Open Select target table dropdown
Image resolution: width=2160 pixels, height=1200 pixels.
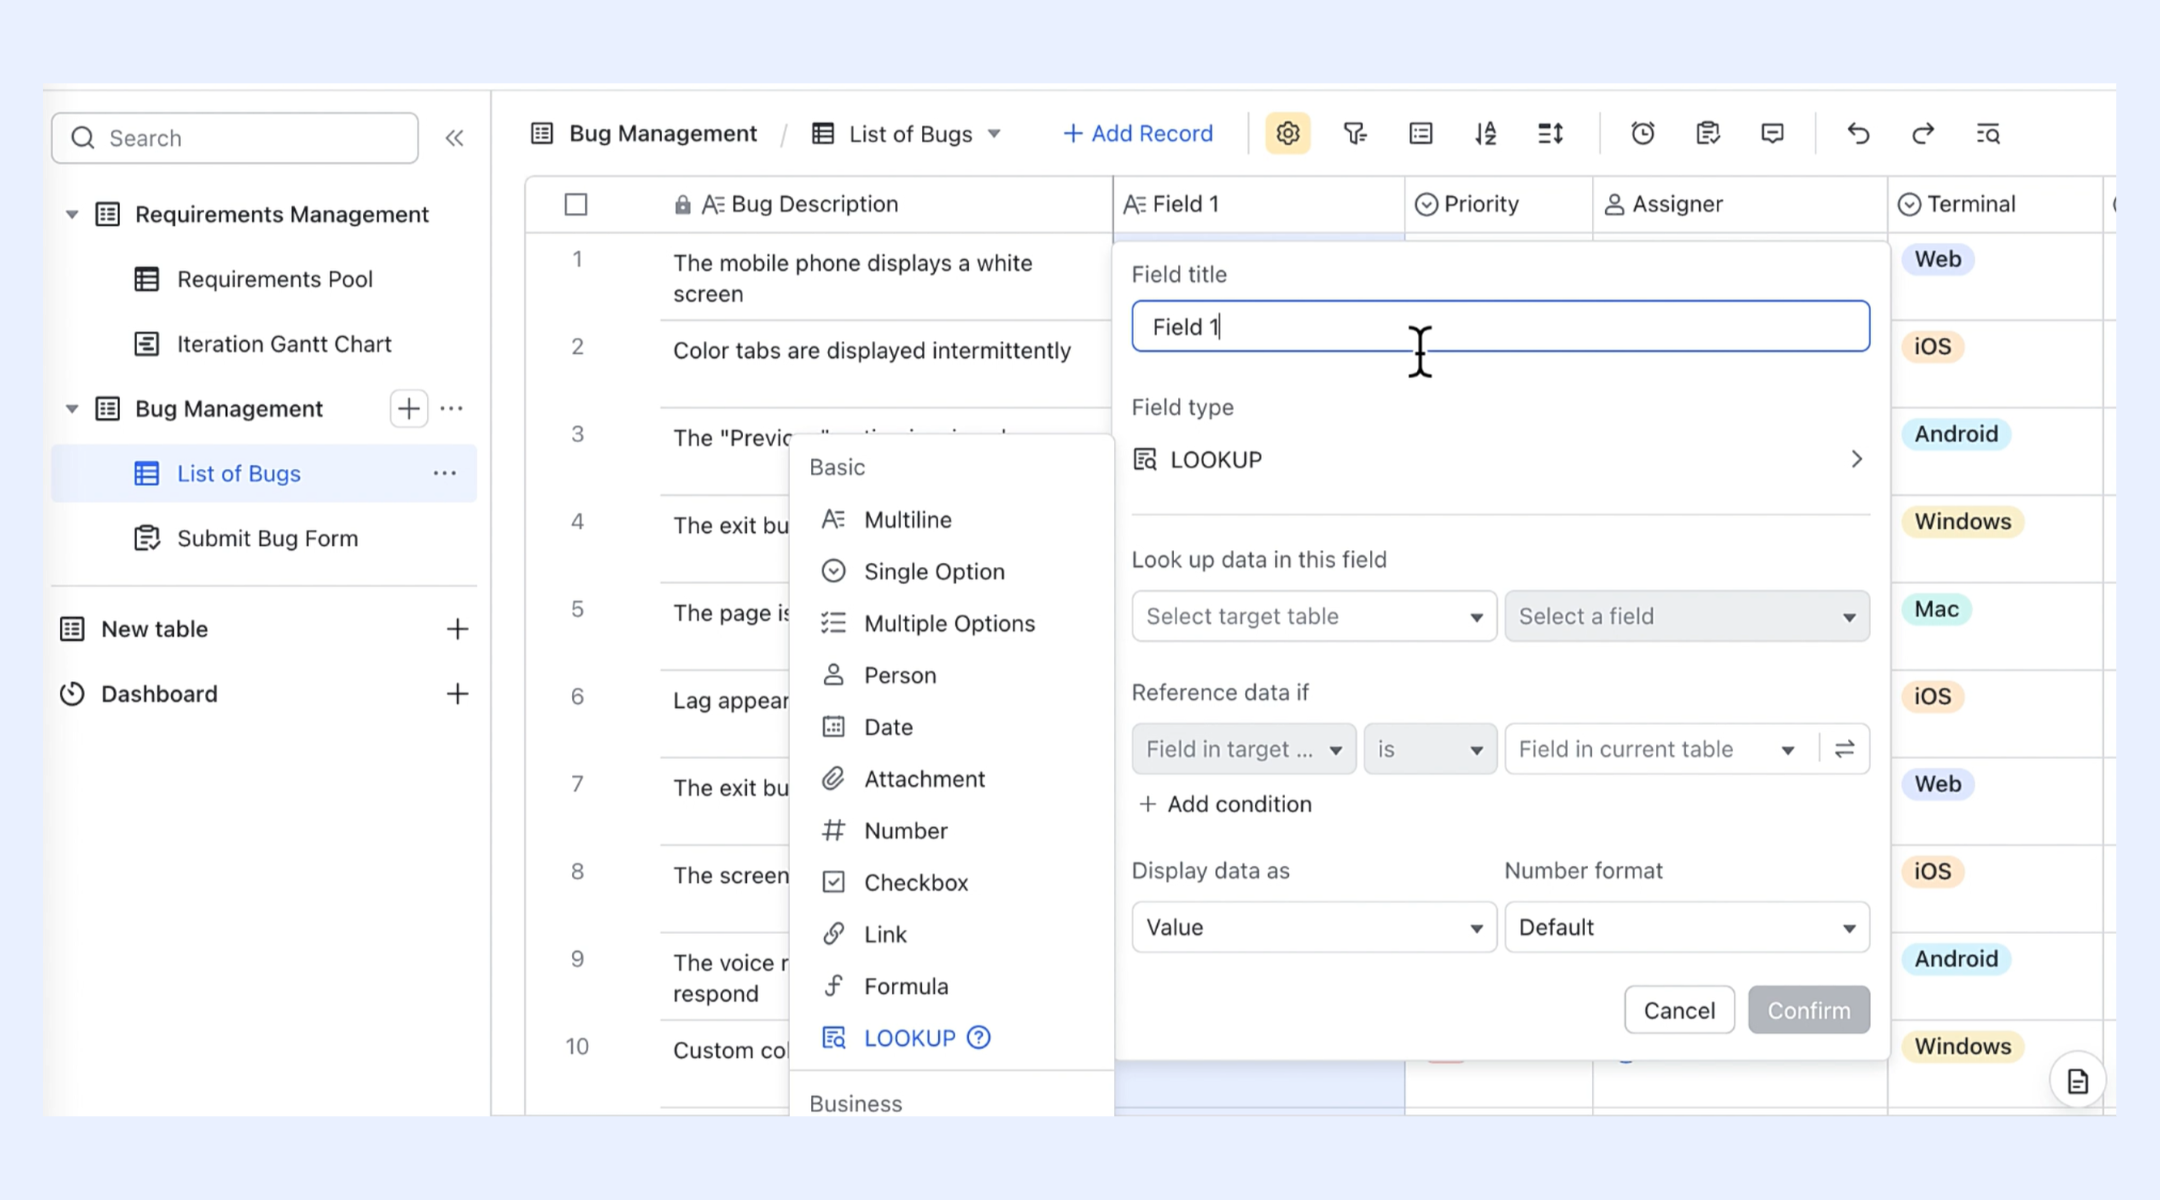pyautogui.click(x=1314, y=616)
